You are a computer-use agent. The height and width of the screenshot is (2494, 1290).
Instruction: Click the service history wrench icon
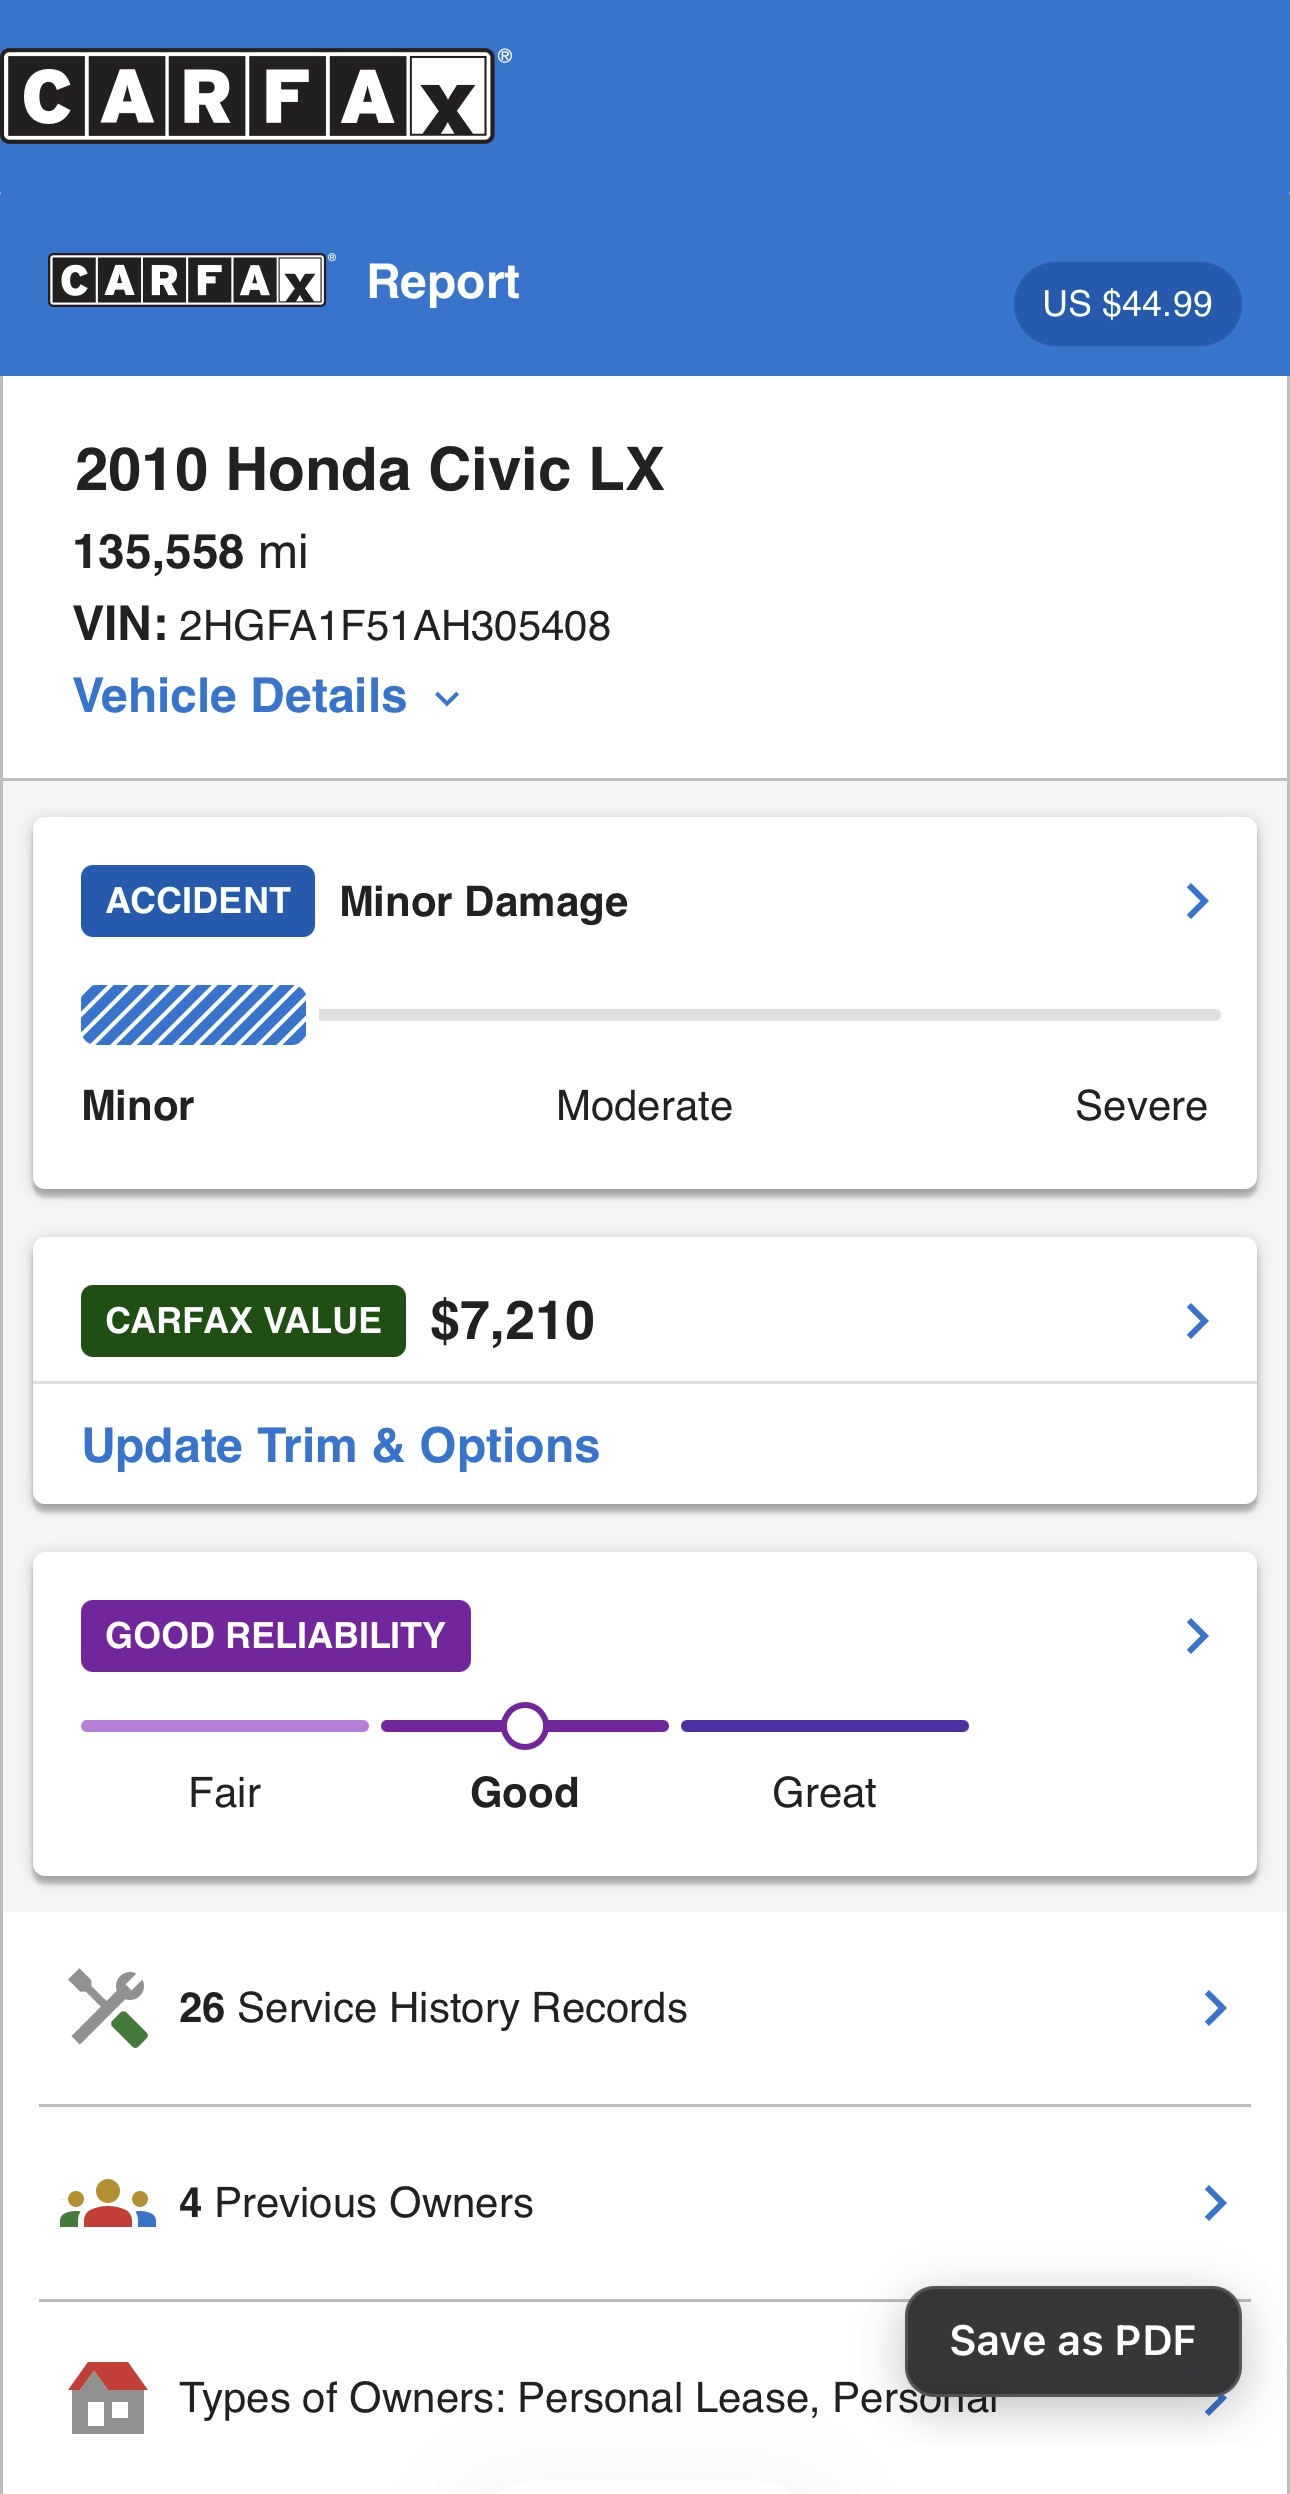[x=108, y=2008]
